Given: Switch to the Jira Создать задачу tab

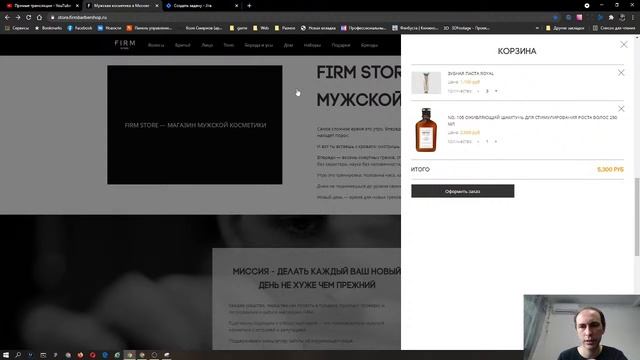Looking at the screenshot, I should (x=202, y=6).
